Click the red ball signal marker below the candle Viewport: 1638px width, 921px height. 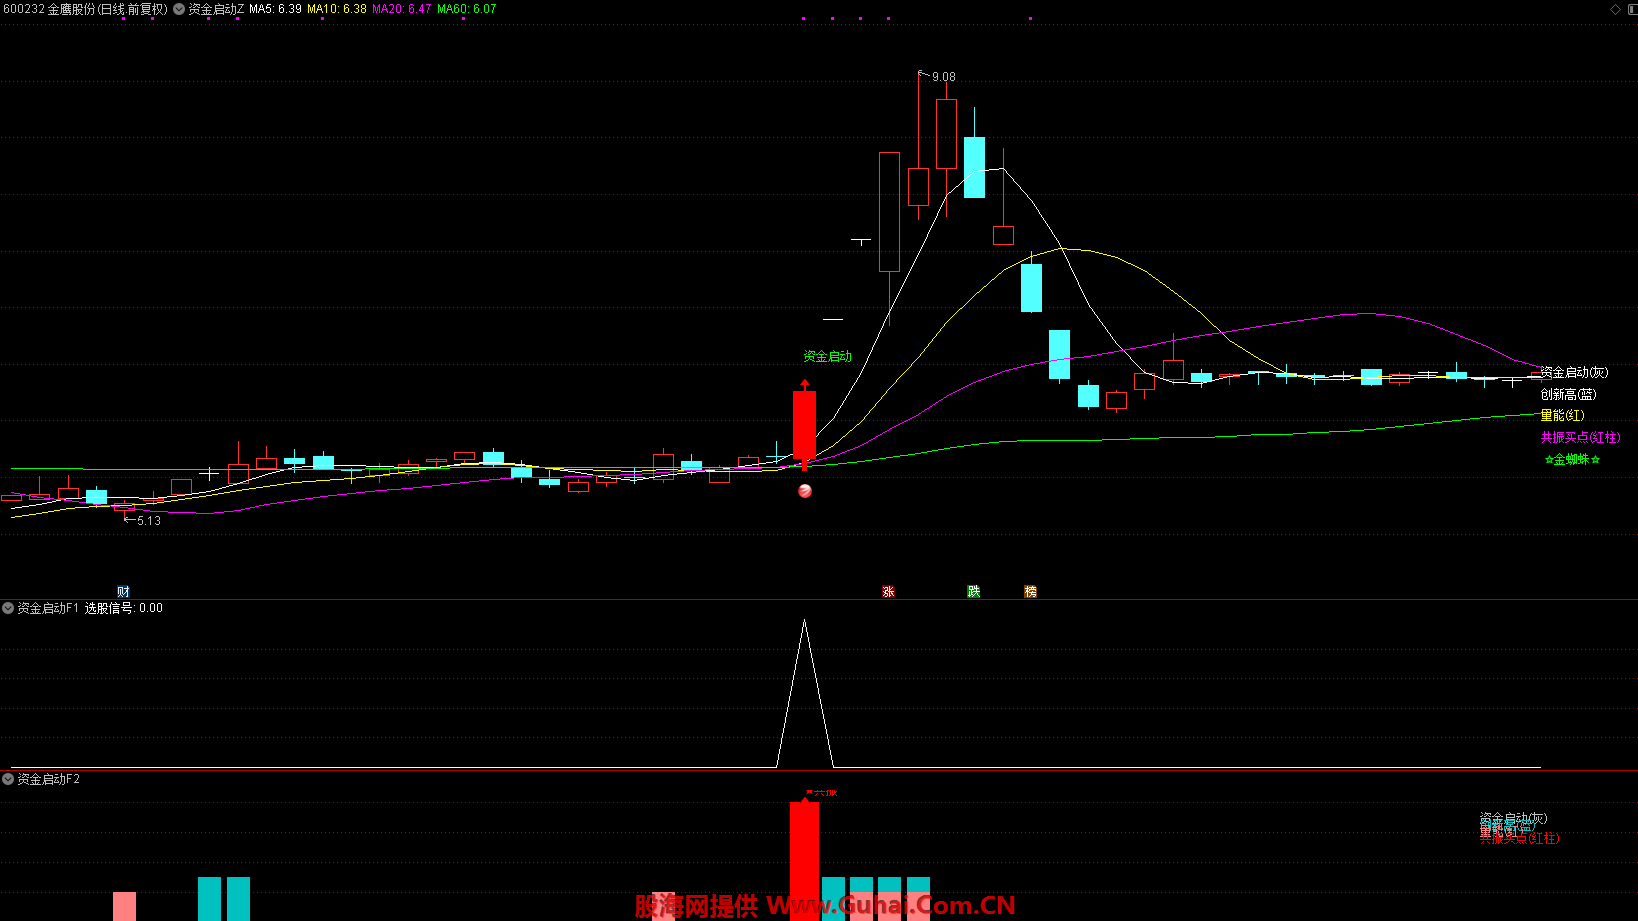coord(805,491)
